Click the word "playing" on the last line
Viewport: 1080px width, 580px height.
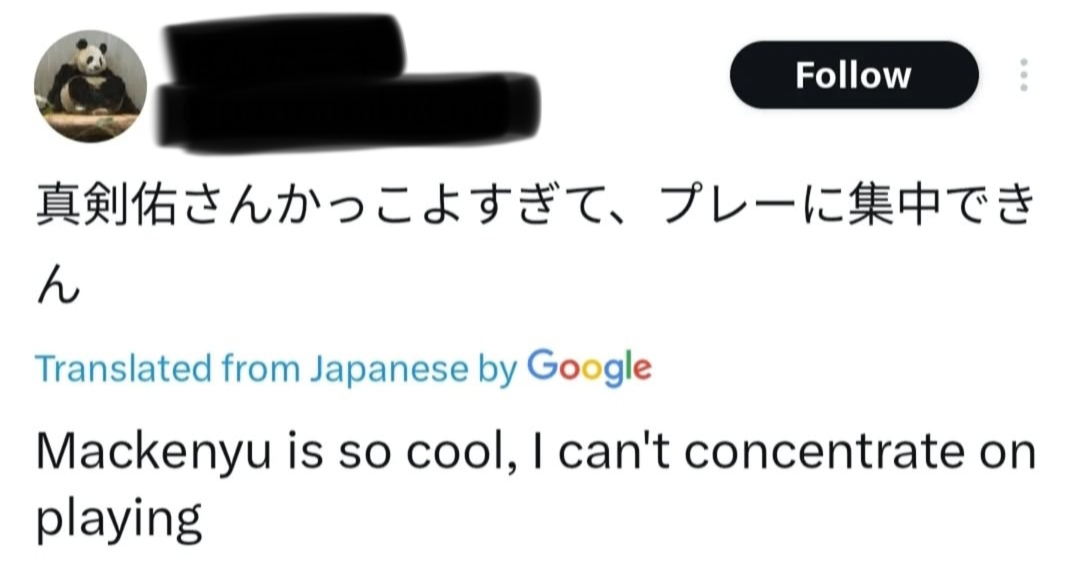(119, 520)
